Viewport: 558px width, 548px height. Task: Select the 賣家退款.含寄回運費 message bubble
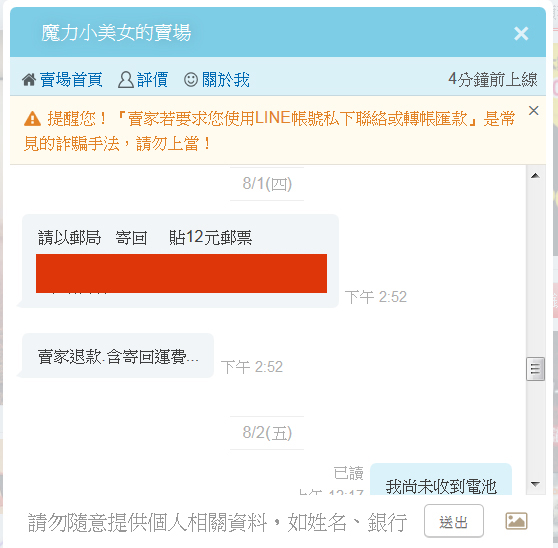[118, 355]
